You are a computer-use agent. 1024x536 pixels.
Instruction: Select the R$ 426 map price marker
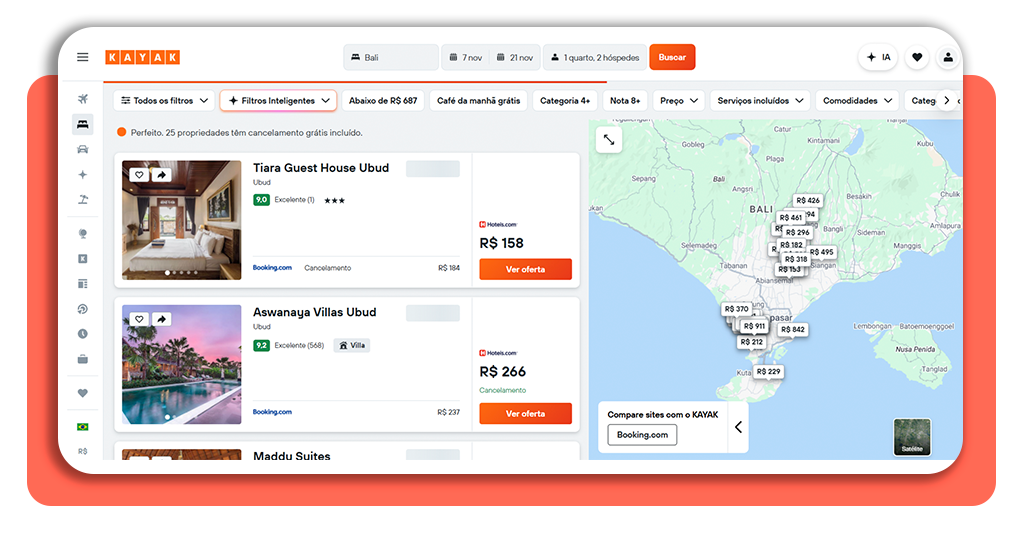808,200
